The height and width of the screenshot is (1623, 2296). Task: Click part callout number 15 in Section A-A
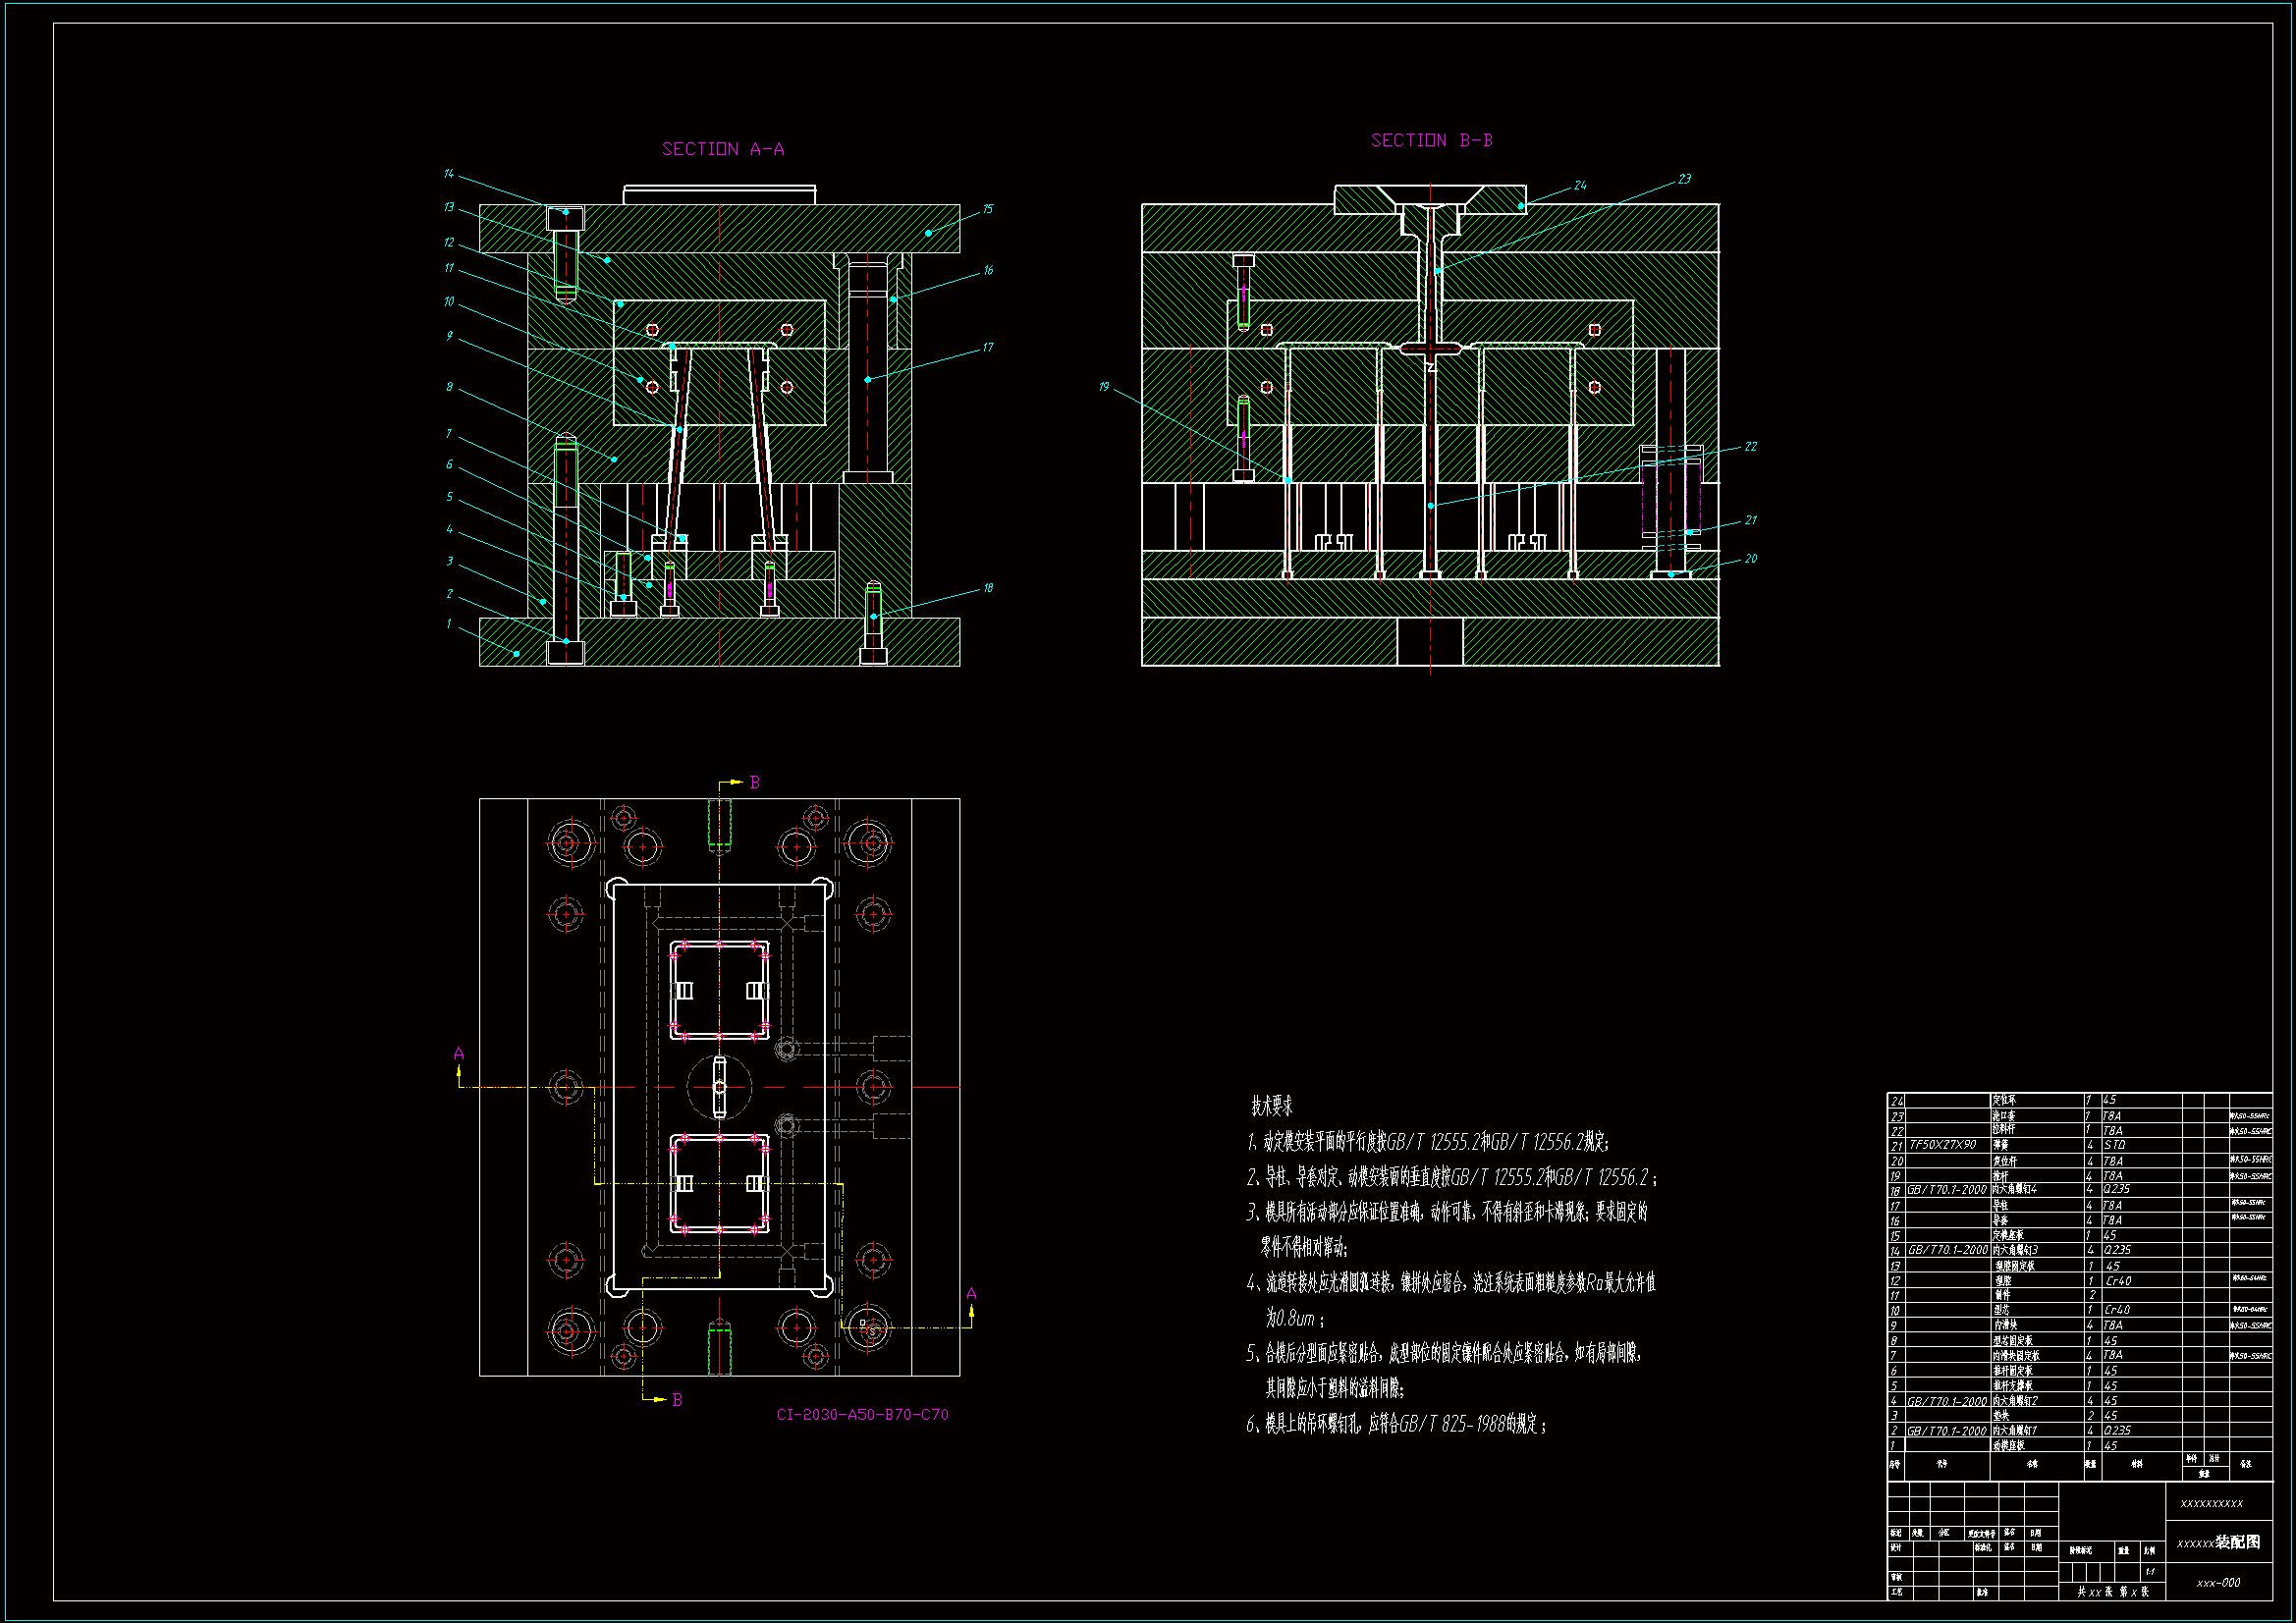click(x=987, y=209)
